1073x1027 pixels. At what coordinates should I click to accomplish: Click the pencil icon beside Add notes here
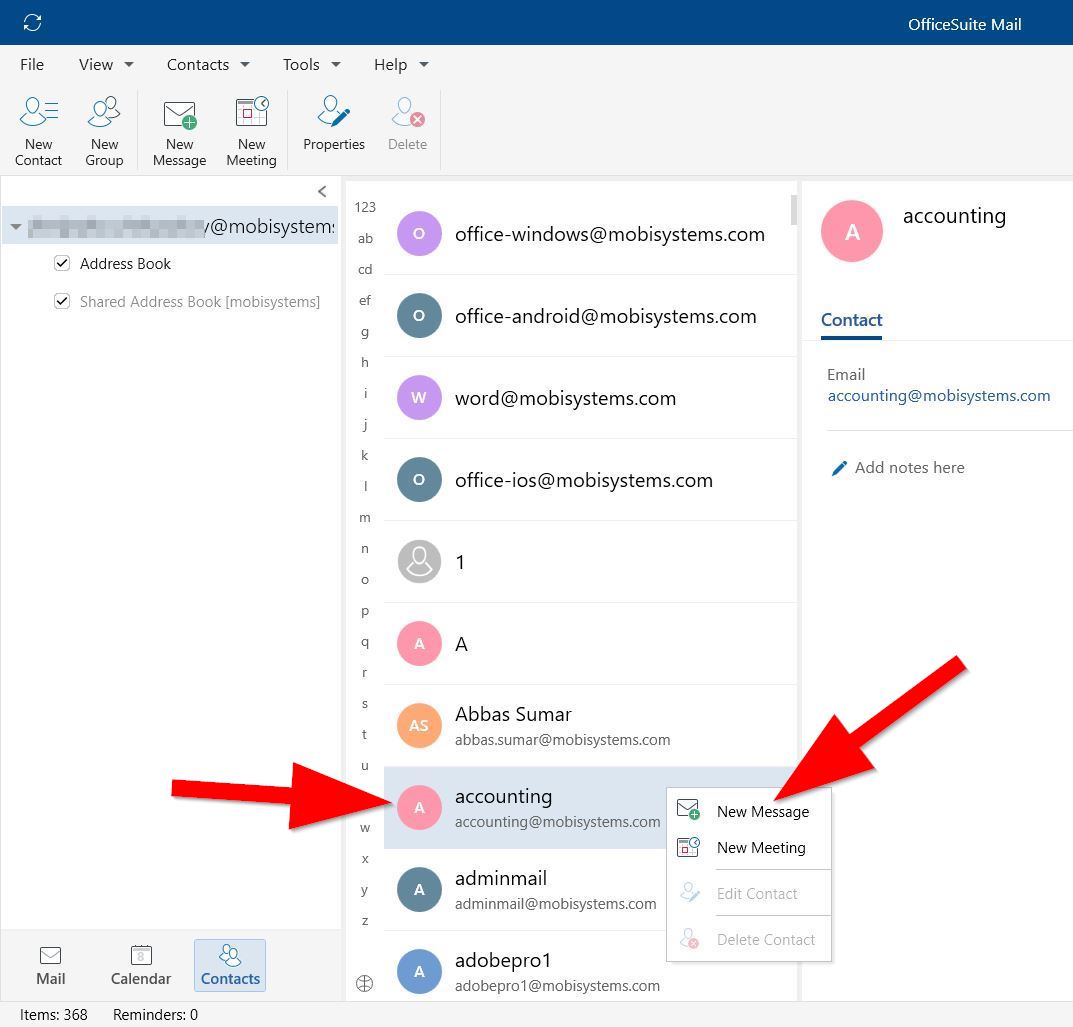839,468
